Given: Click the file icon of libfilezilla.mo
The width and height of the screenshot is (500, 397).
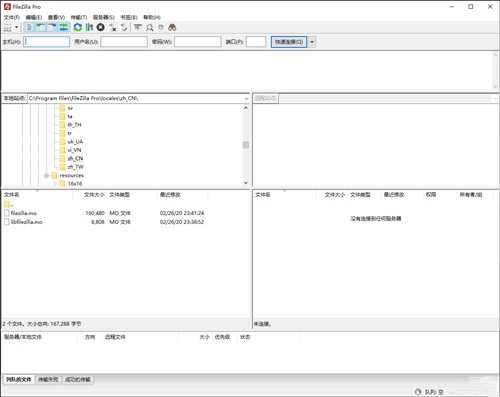Looking at the screenshot, I should point(7,222).
